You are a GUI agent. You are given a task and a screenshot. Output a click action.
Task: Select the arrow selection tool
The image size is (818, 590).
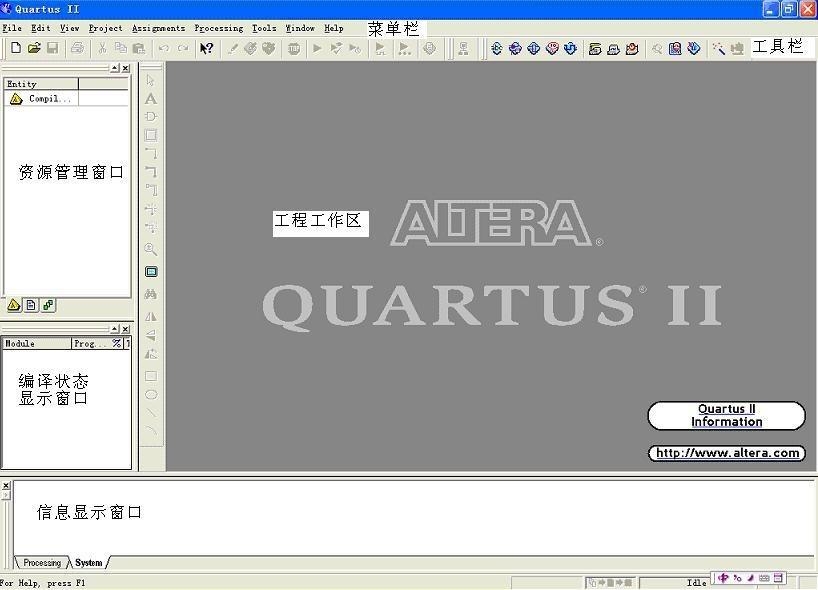click(151, 80)
